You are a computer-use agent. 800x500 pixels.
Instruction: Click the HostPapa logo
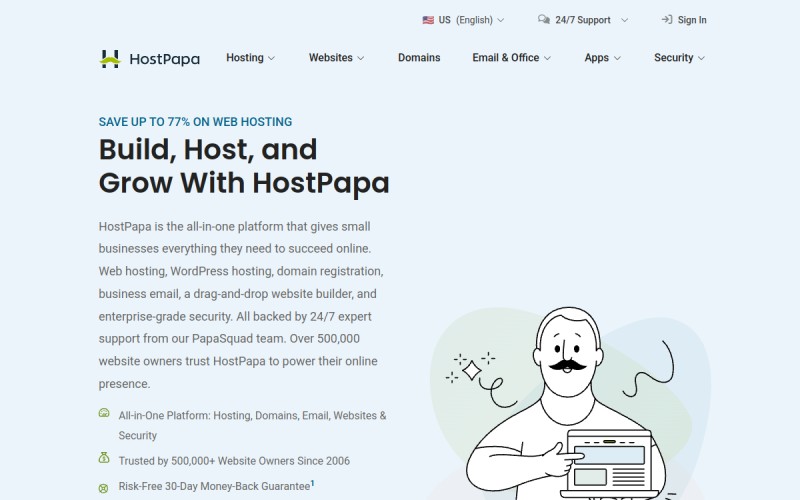coord(149,59)
